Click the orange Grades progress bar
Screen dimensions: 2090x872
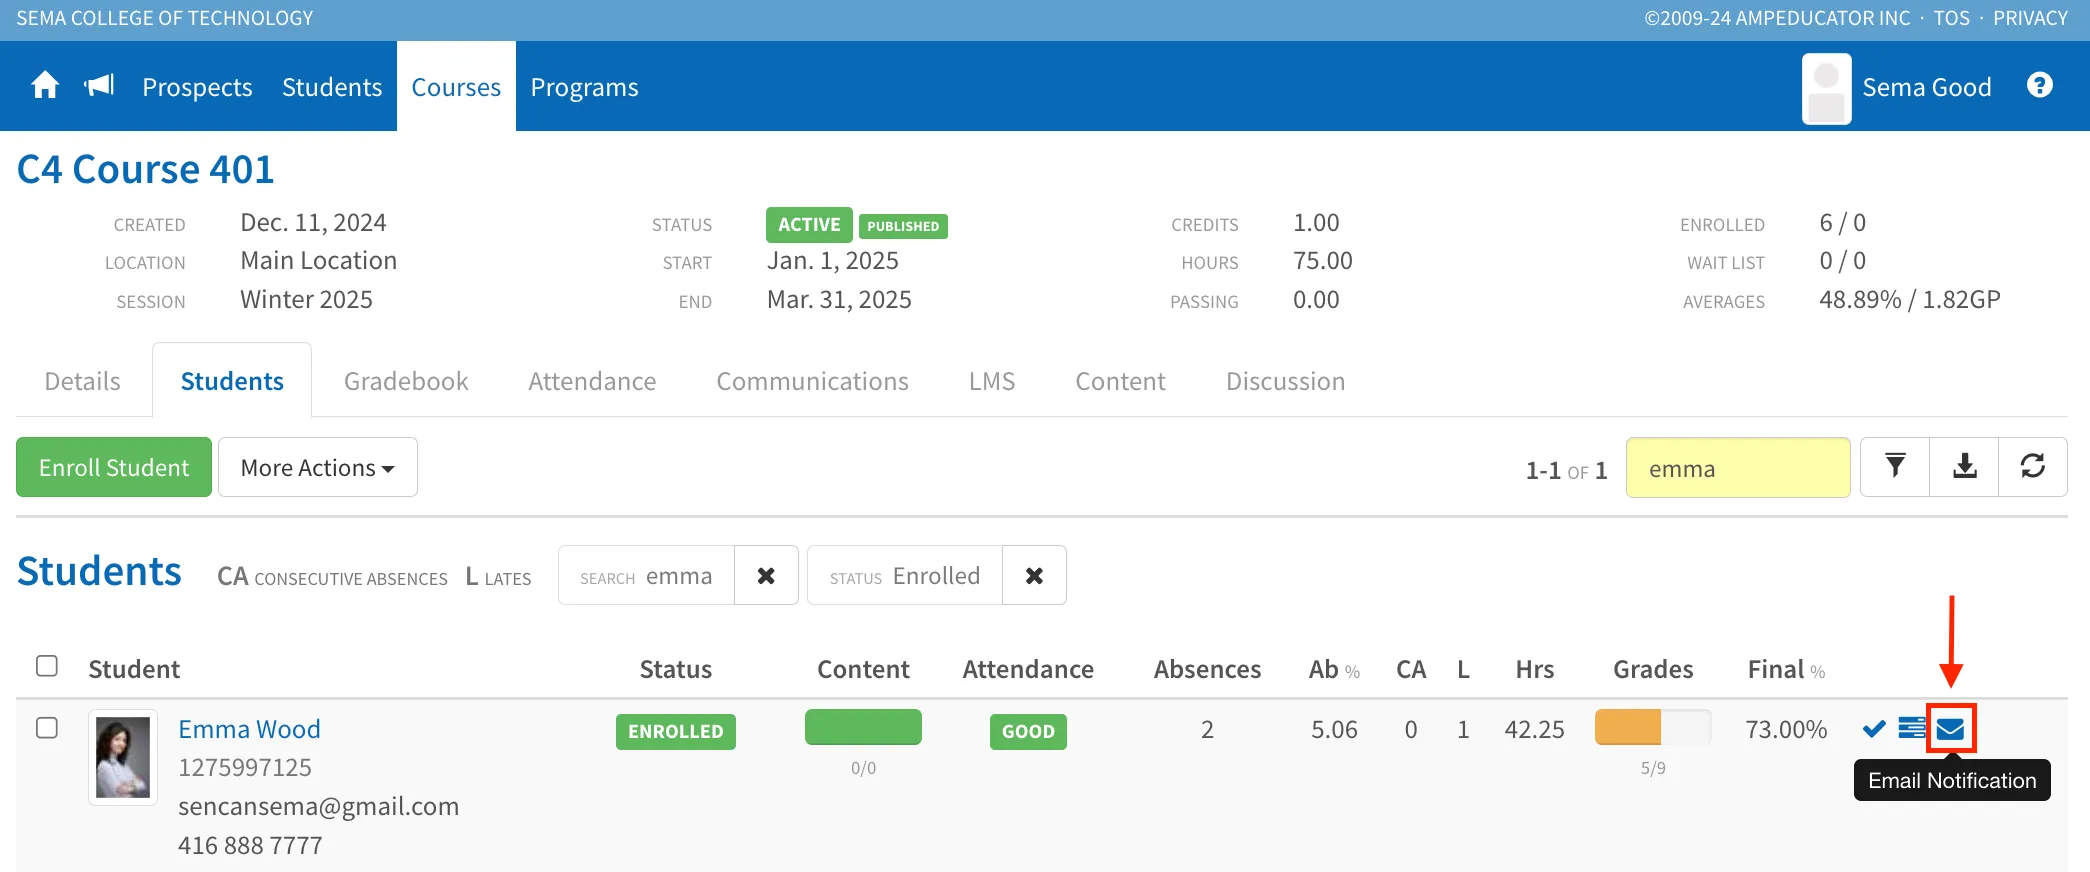(x=1653, y=727)
